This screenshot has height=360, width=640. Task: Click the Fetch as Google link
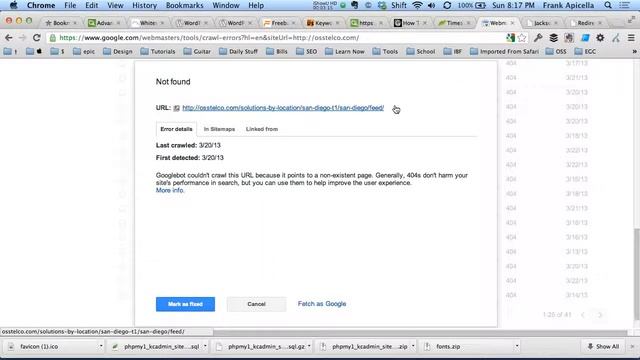322,304
